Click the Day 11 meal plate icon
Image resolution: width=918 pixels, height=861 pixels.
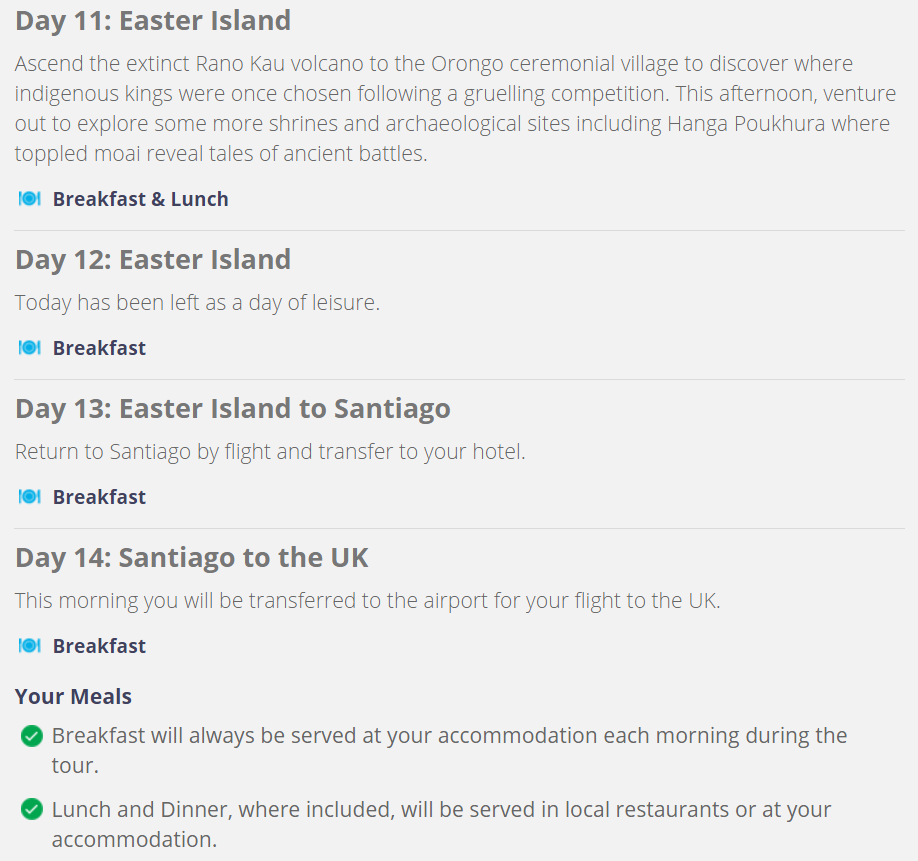[x=29, y=199]
